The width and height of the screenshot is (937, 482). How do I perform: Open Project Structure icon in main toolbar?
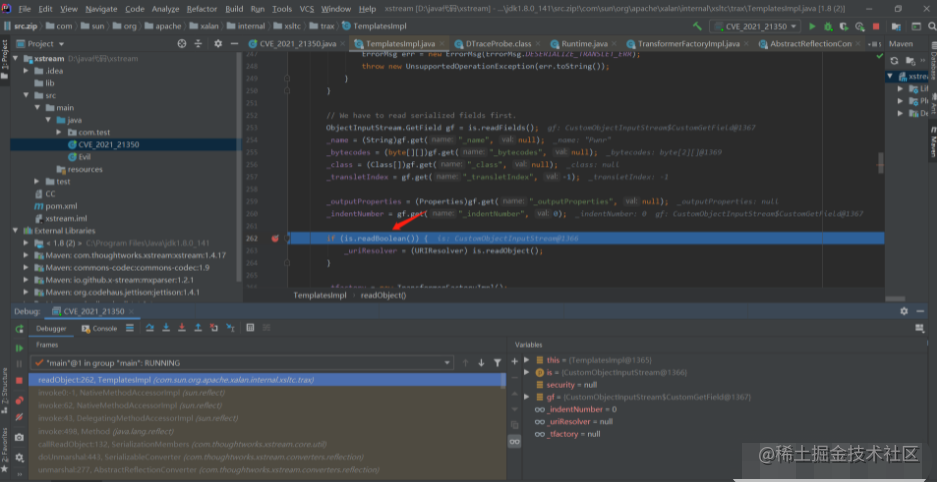pyautogui.click(x=896, y=26)
